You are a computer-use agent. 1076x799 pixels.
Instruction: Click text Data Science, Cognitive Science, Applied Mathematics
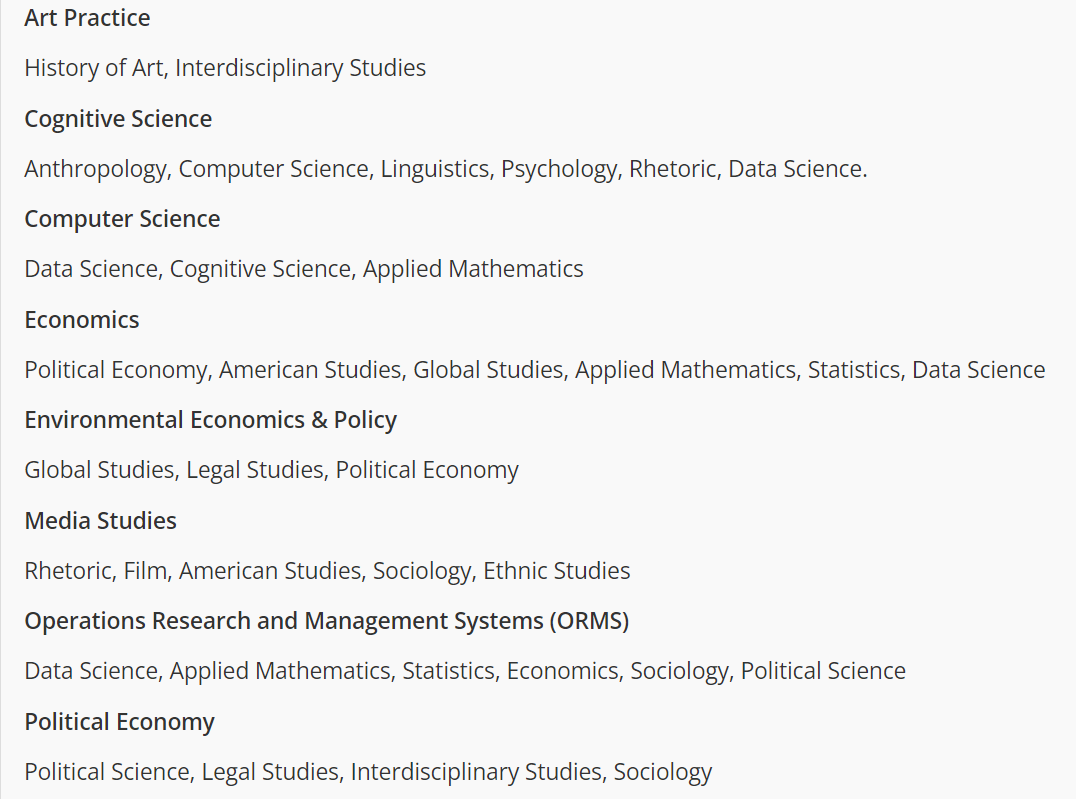point(304,269)
